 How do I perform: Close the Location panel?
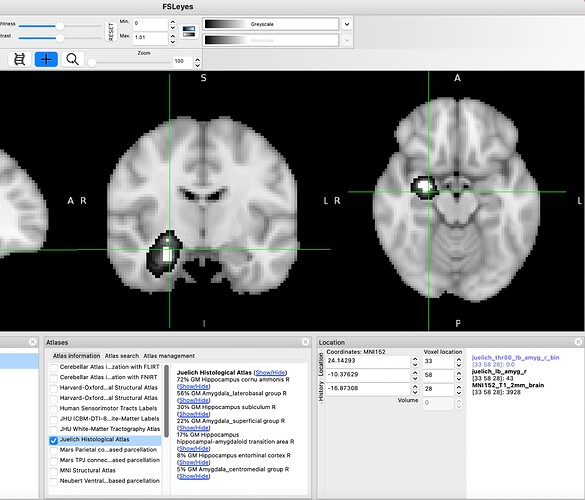point(578,342)
